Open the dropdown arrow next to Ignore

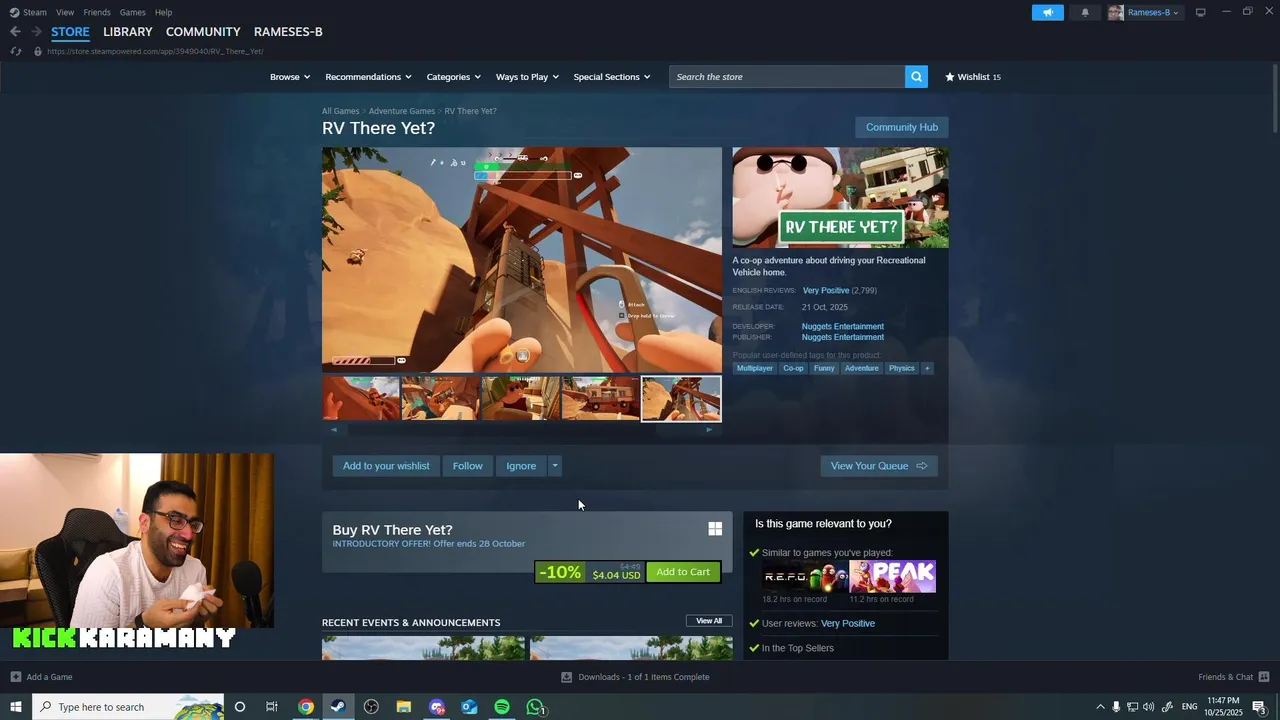555,466
